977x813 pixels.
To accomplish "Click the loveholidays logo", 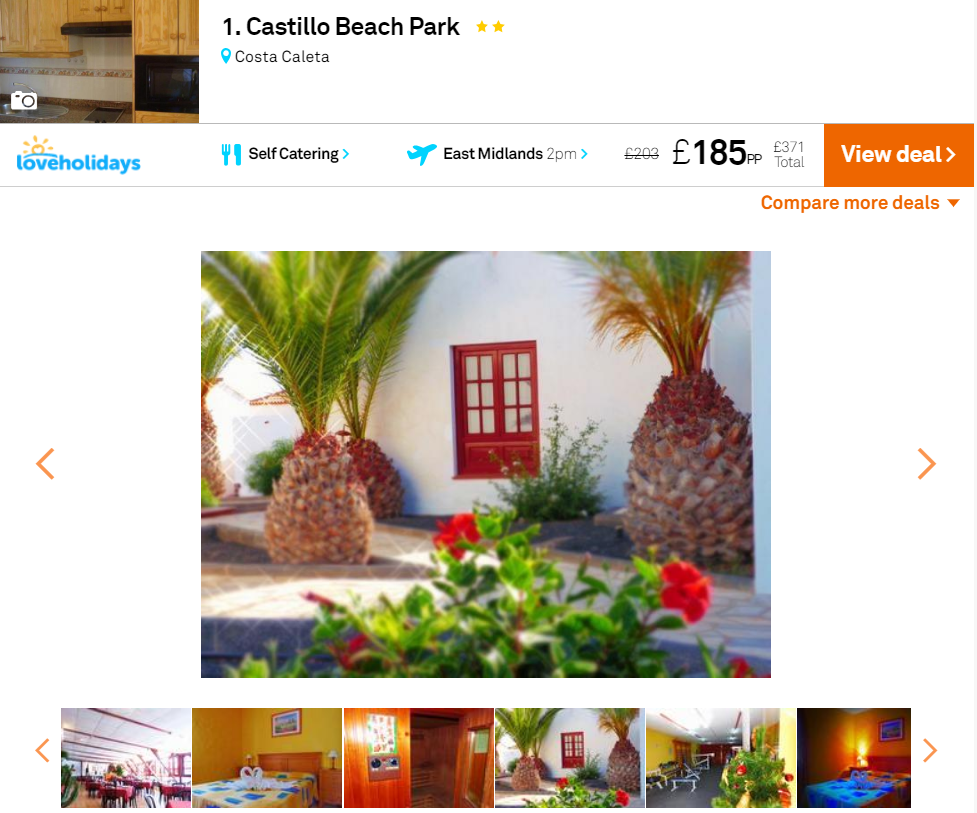I will tap(79, 155).
